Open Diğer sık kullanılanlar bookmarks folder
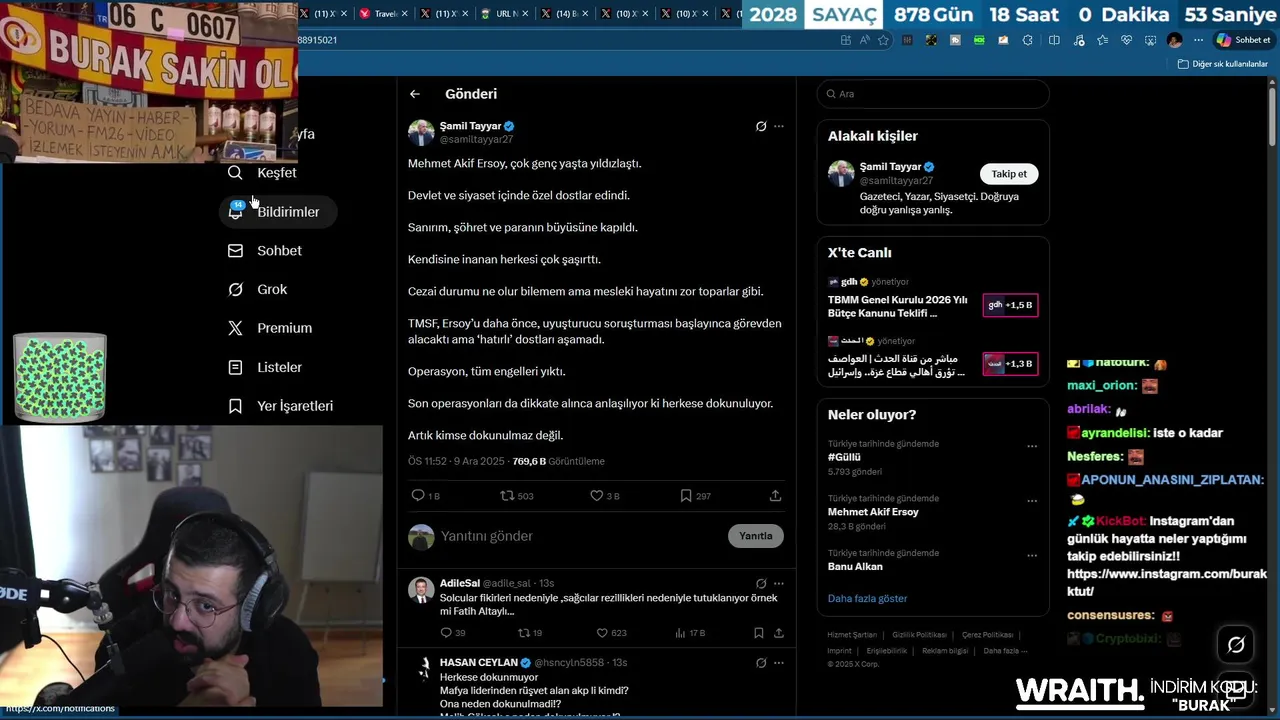Screen dimensions: 1280x720 [x=1222, y=64]
